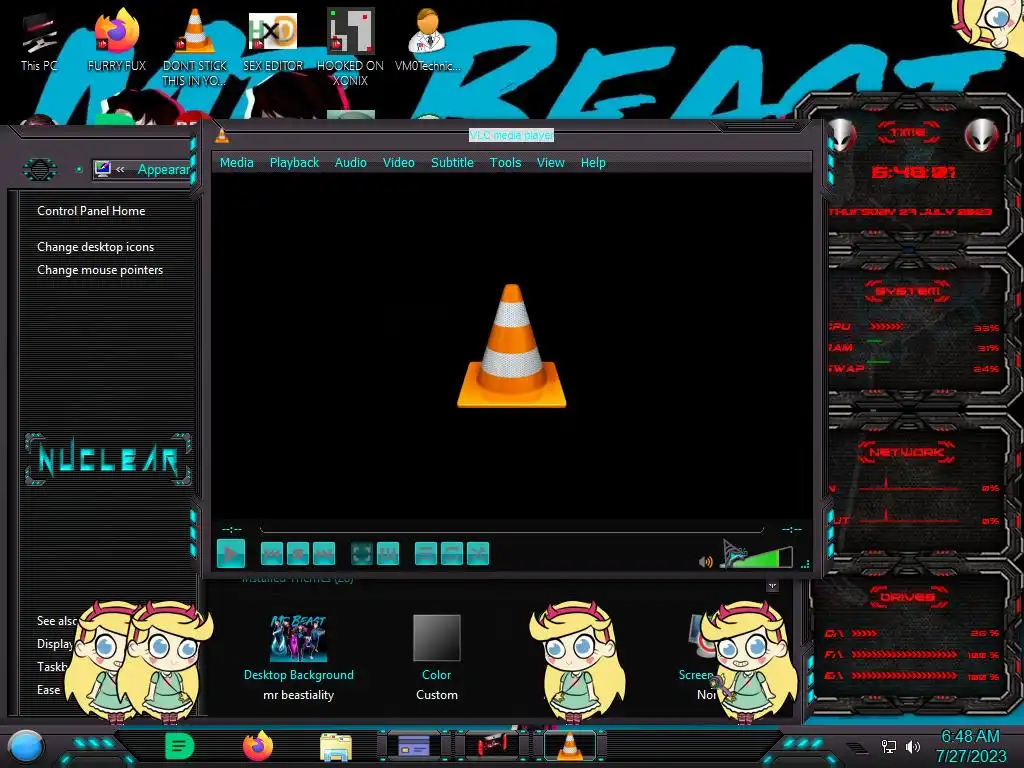Select the VM0Technic... desktop icon
Screen dimensions: 1024x768
tap(428, 41)
